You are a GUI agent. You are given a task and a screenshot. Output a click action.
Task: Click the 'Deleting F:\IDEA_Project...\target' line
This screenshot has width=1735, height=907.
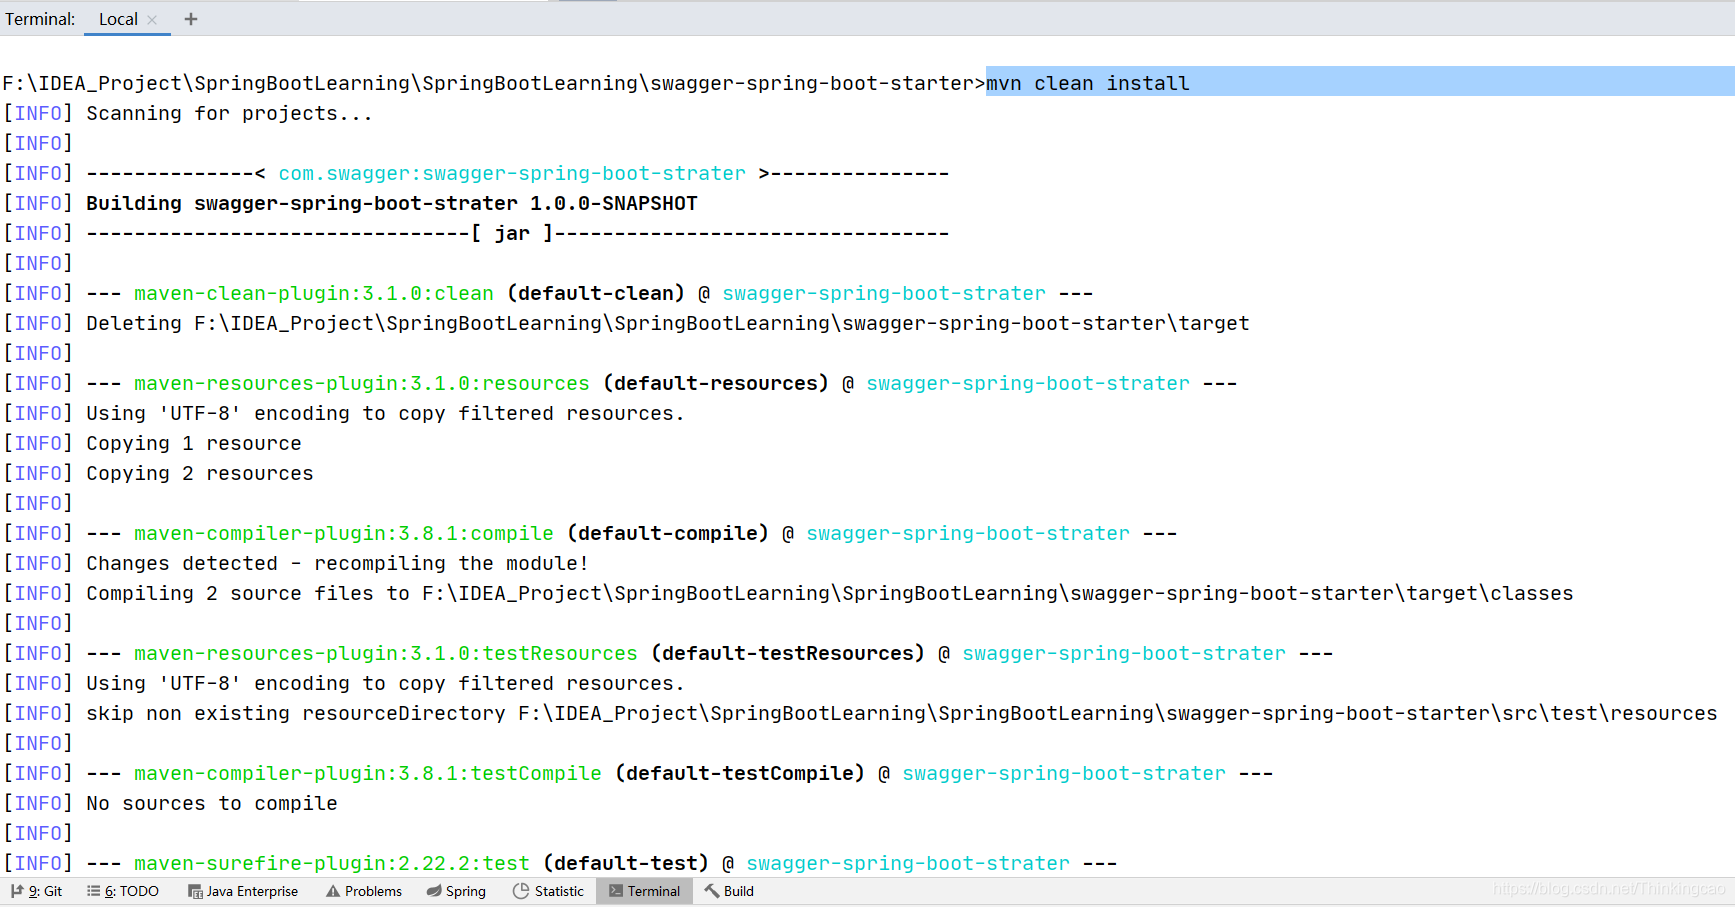click(668, 323)
